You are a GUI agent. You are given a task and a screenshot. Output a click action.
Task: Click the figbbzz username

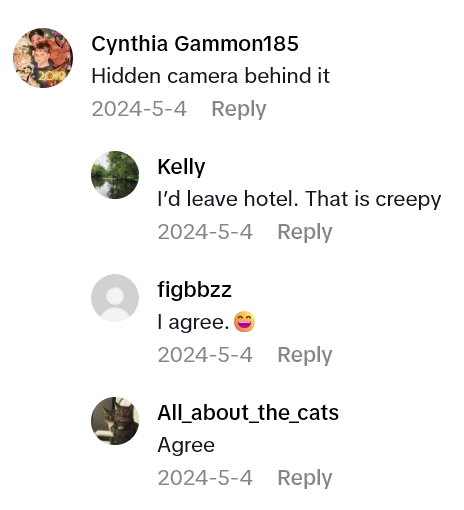tap(195, 290)
